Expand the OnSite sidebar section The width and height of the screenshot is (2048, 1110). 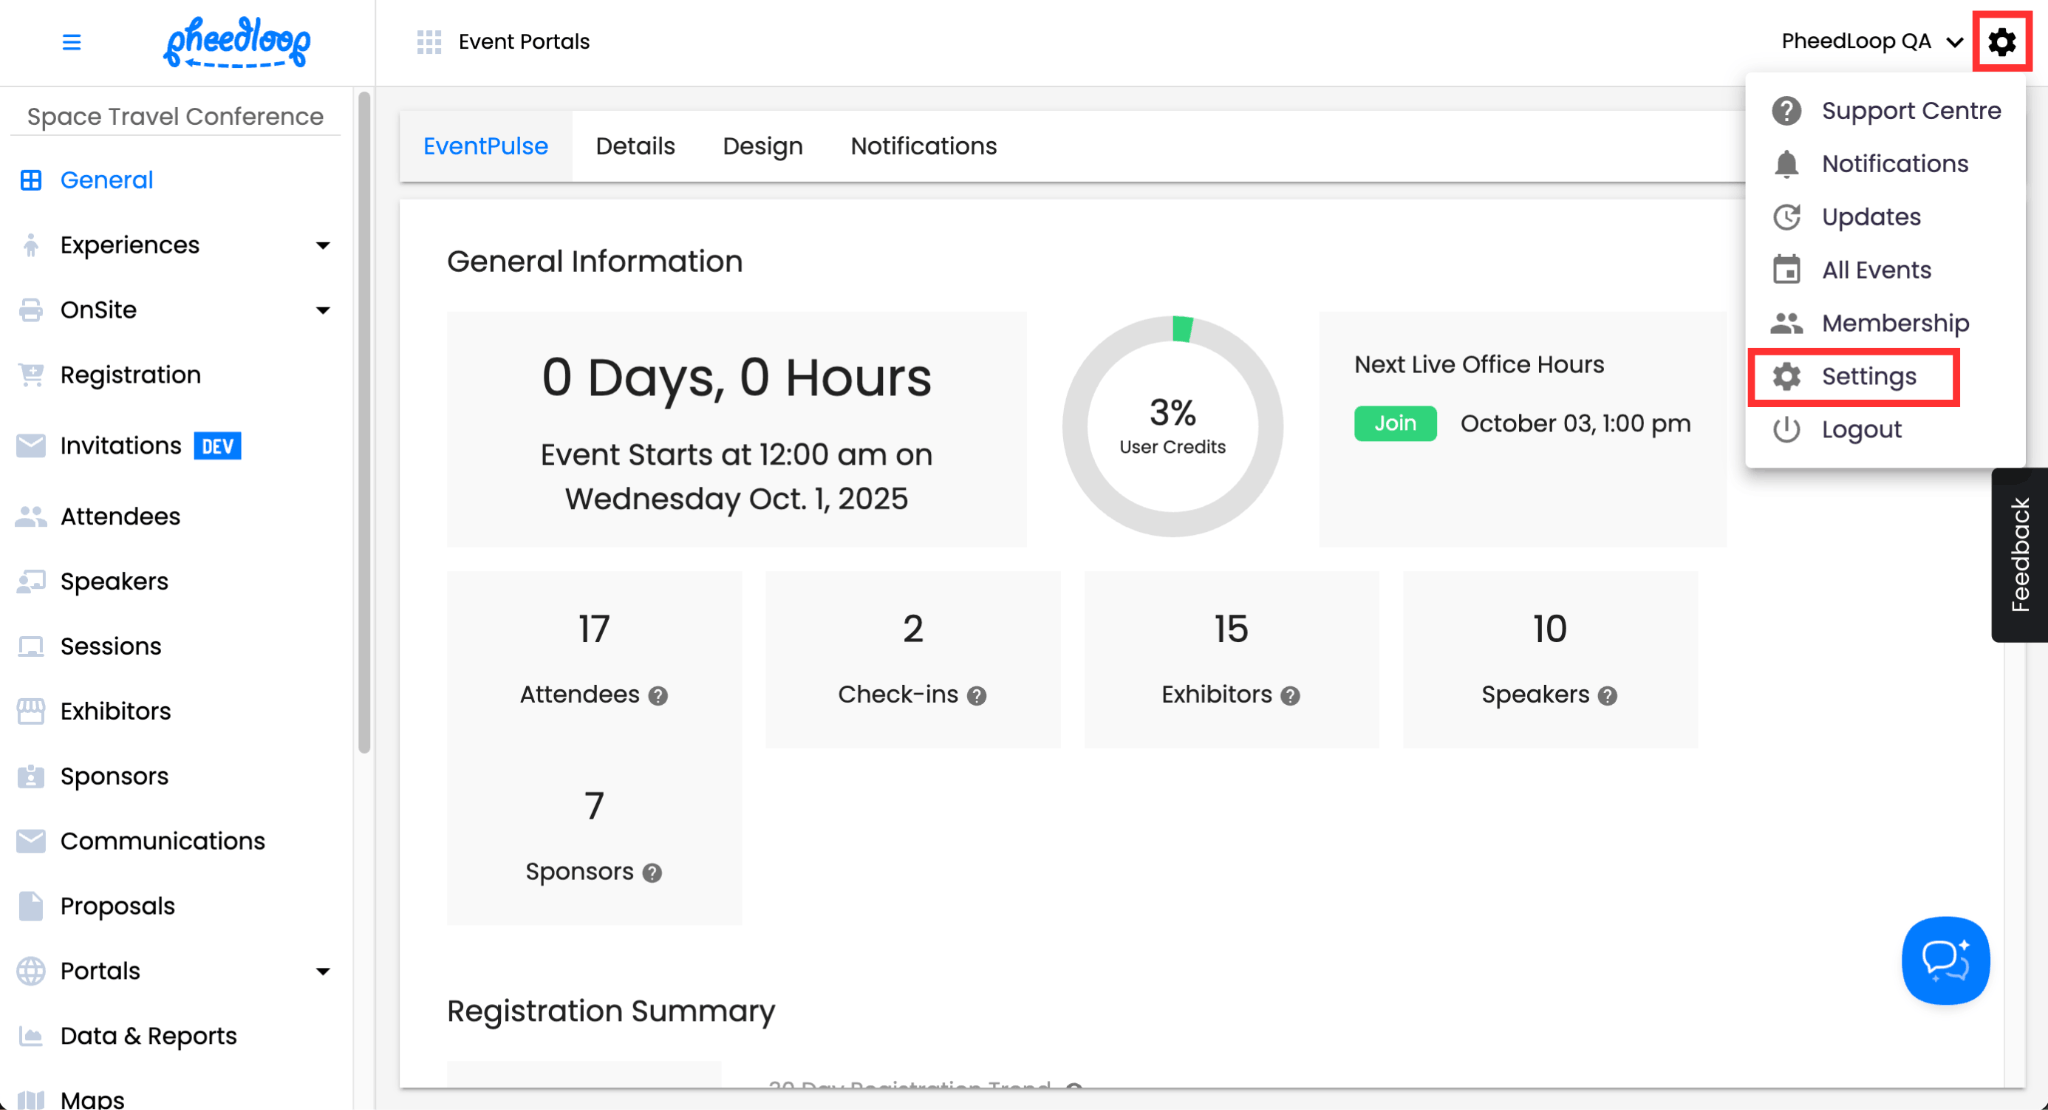pyautogui.click(x=322, y=310)
